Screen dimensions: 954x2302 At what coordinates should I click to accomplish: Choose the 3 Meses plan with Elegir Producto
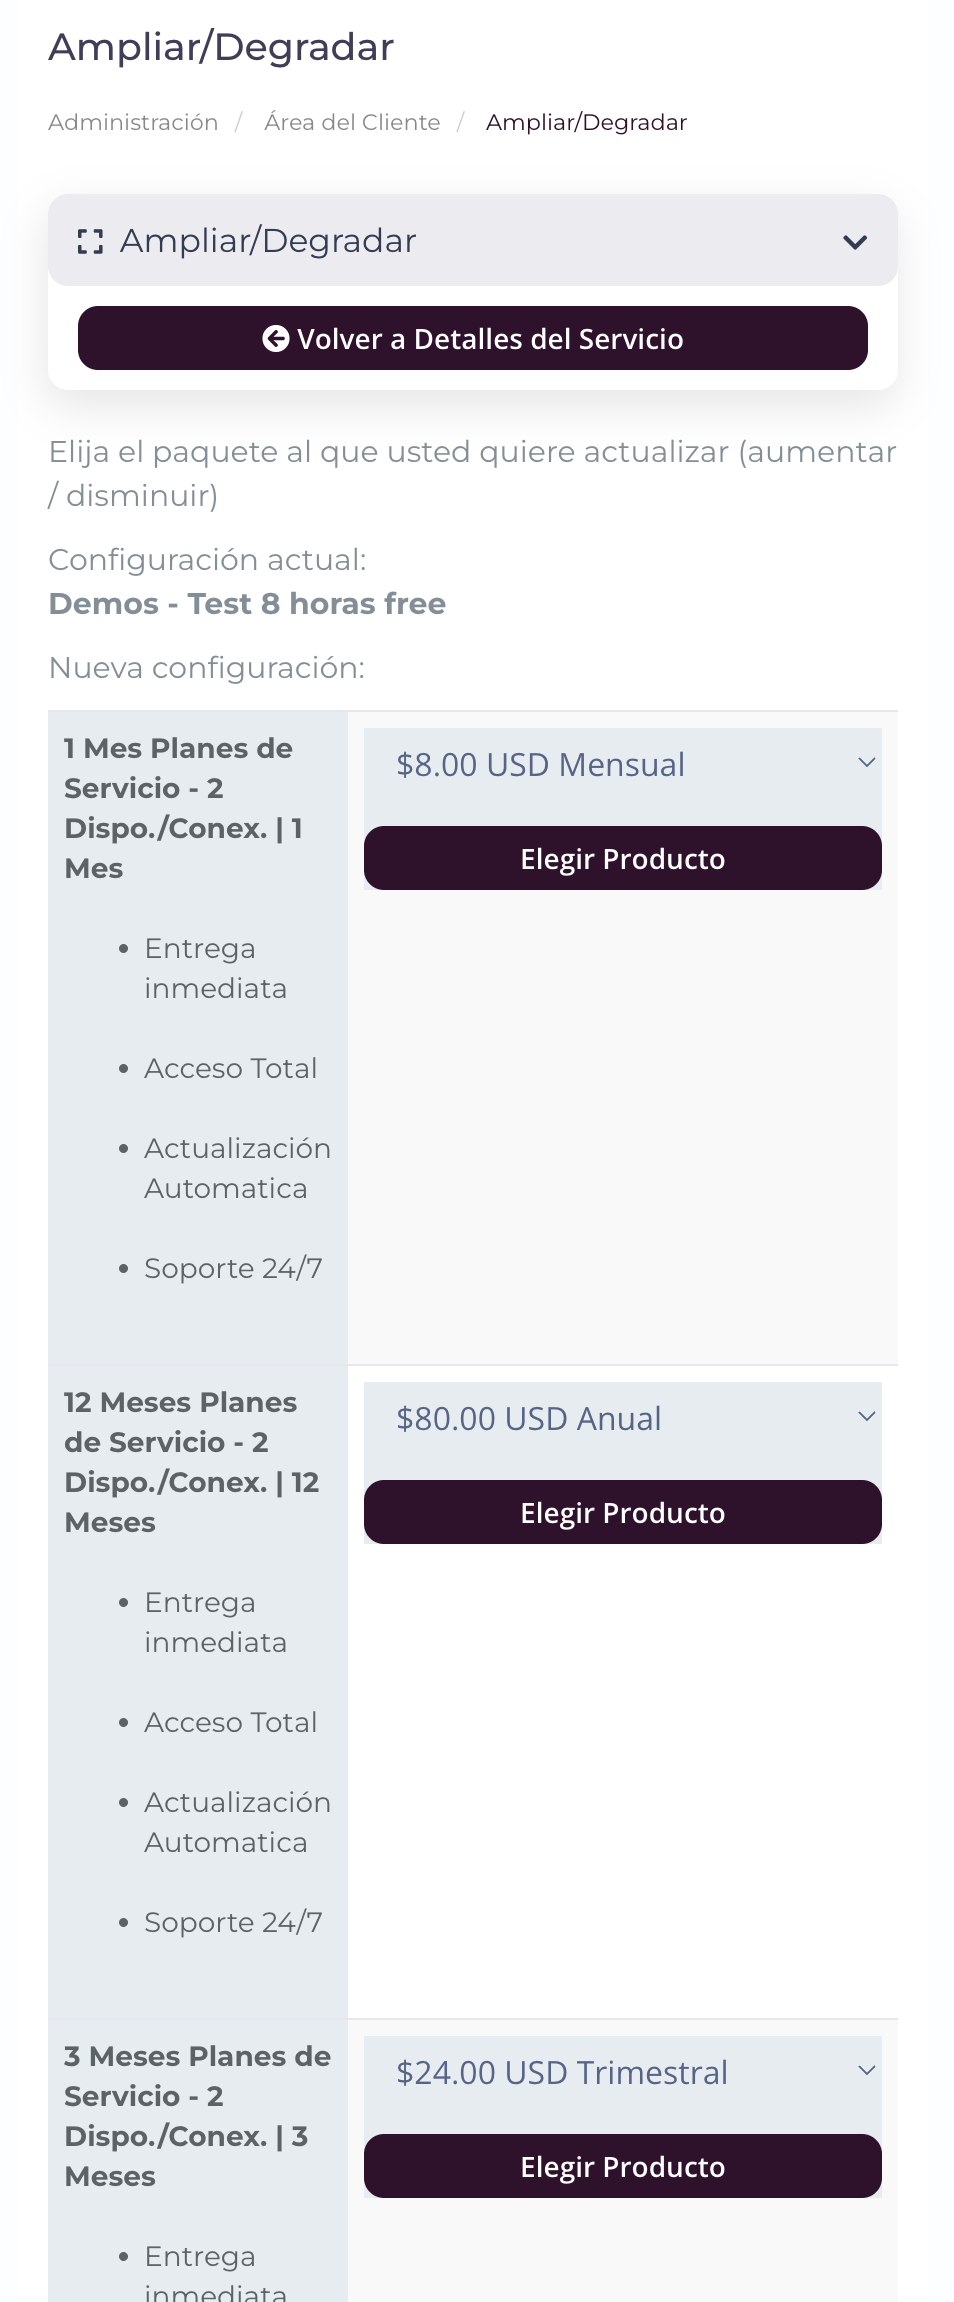pyautogui.click(x=623, y=2166)
